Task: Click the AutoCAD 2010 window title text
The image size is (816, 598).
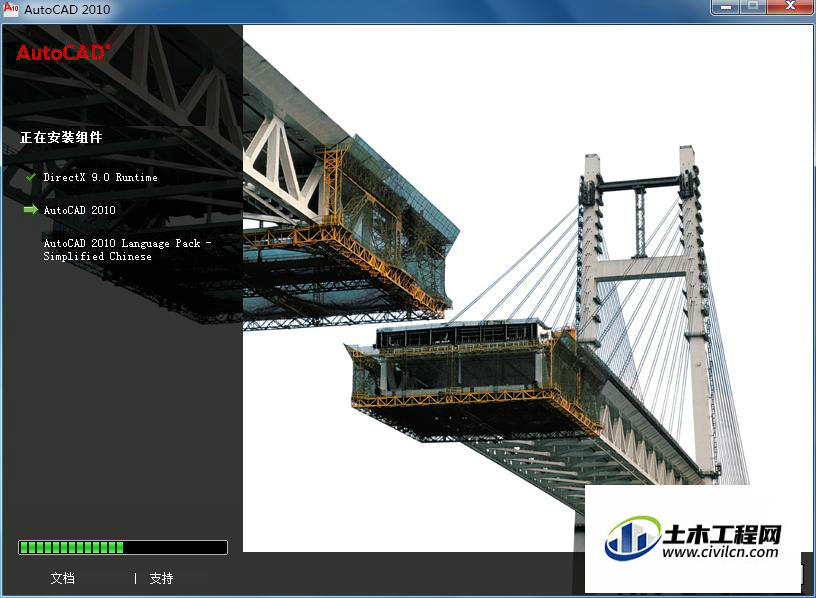Action: pos(67,9)
